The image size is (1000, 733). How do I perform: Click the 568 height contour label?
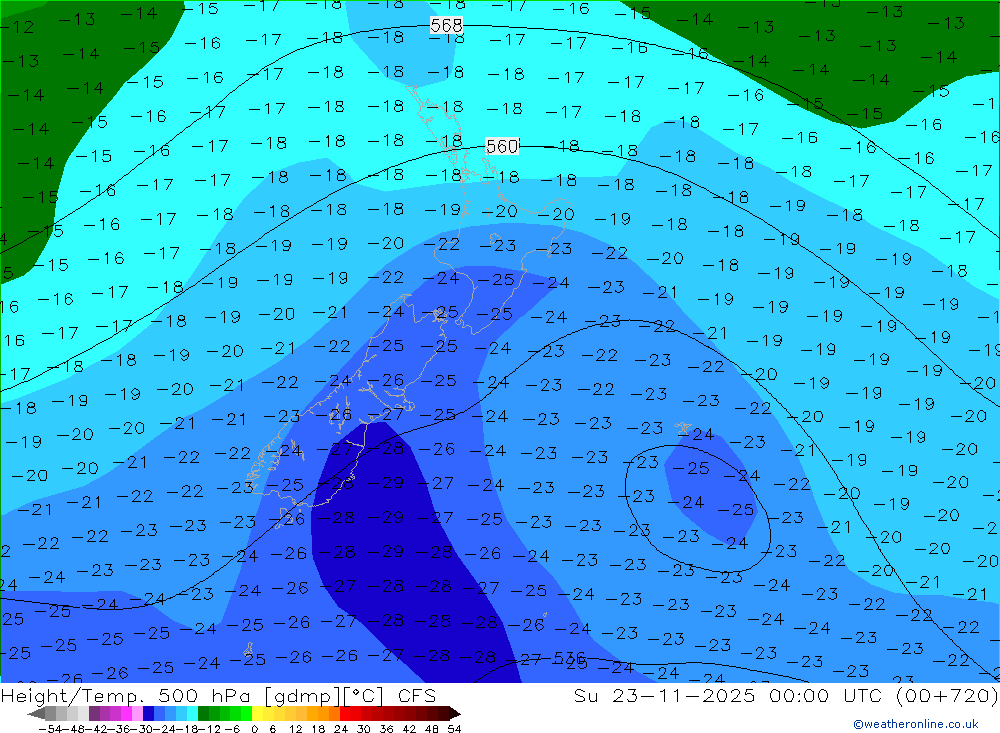[x=446, y=26]
